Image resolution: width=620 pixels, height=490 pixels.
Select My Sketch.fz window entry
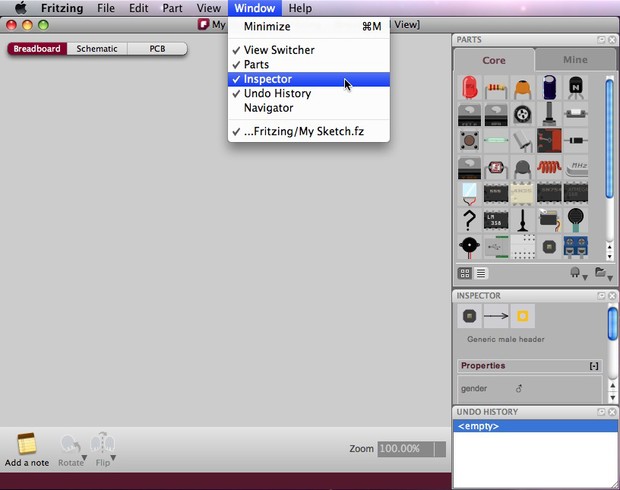click(309, 131)
